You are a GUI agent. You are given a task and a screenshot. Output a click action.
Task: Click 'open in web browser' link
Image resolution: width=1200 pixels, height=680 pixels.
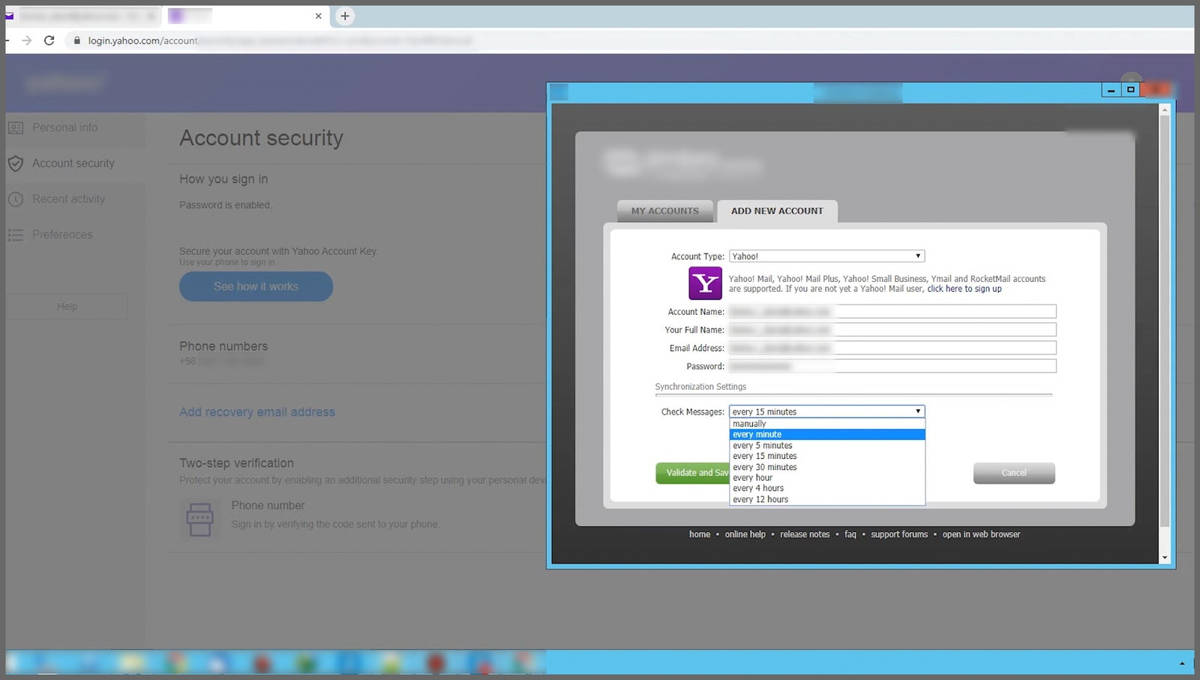(981, 535)
